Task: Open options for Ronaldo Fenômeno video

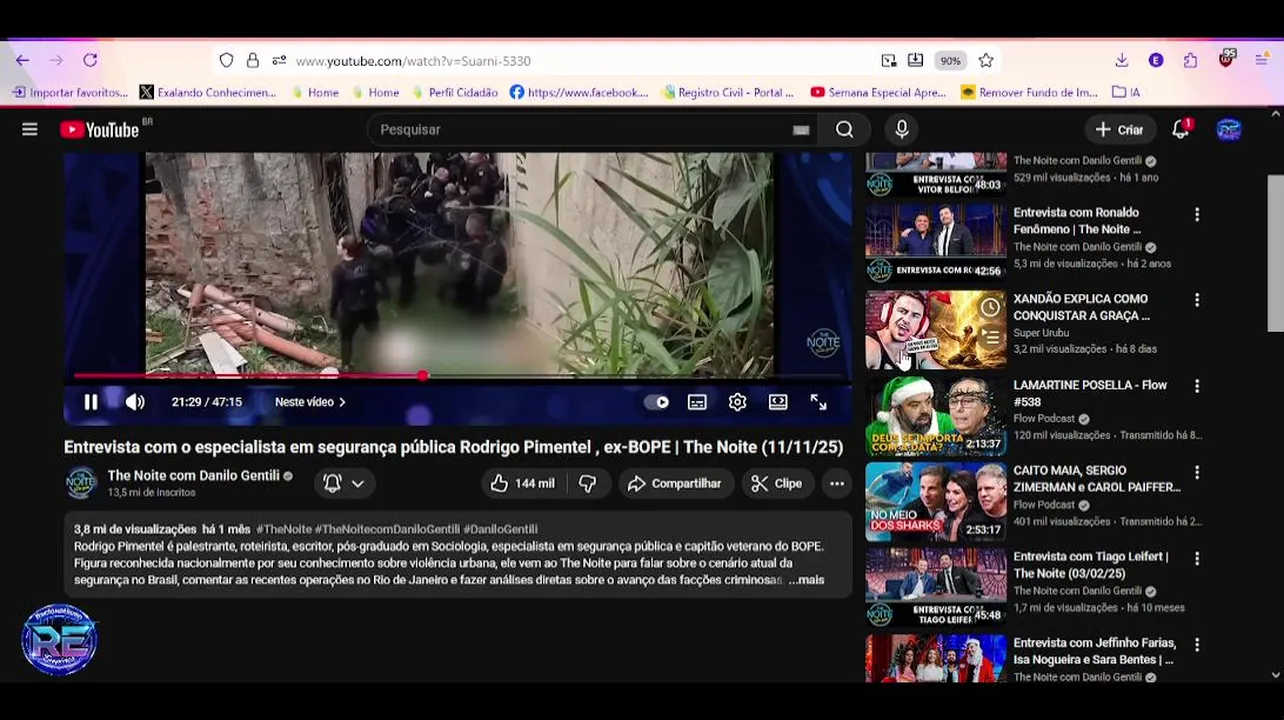Action: click(x=1197, y=214)
